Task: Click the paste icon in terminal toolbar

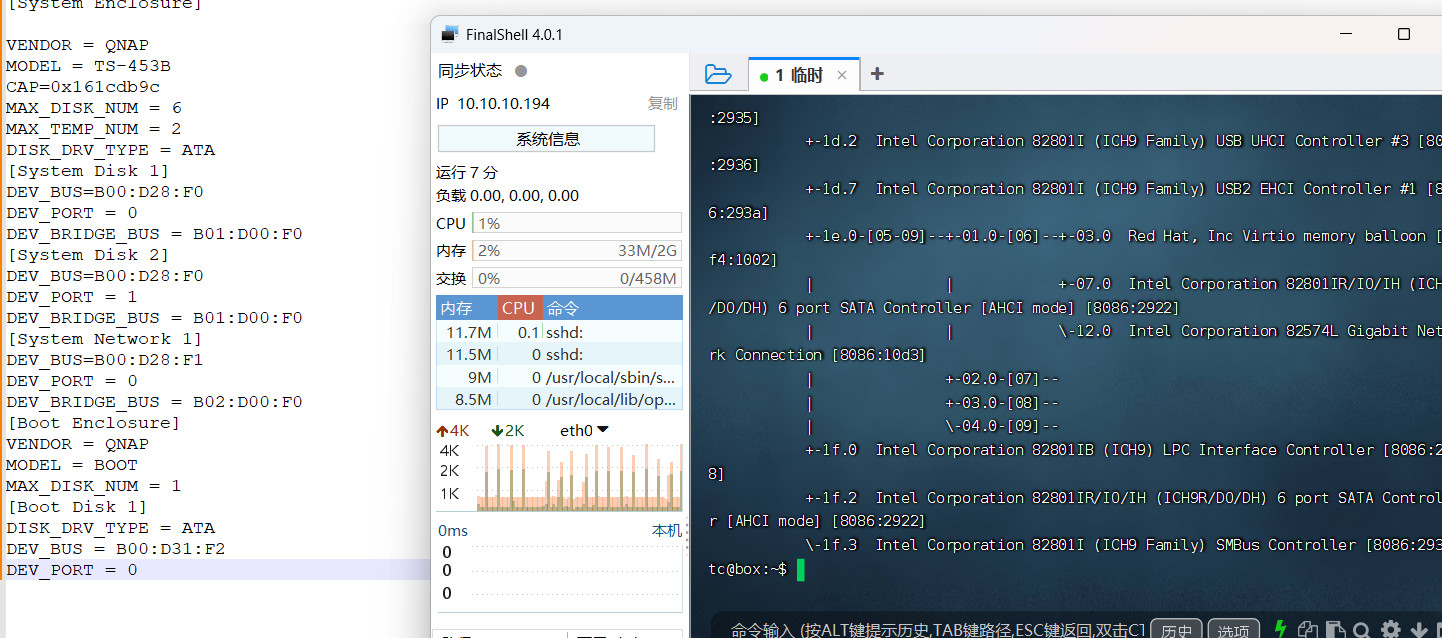Action: [x=1335, y=630]
